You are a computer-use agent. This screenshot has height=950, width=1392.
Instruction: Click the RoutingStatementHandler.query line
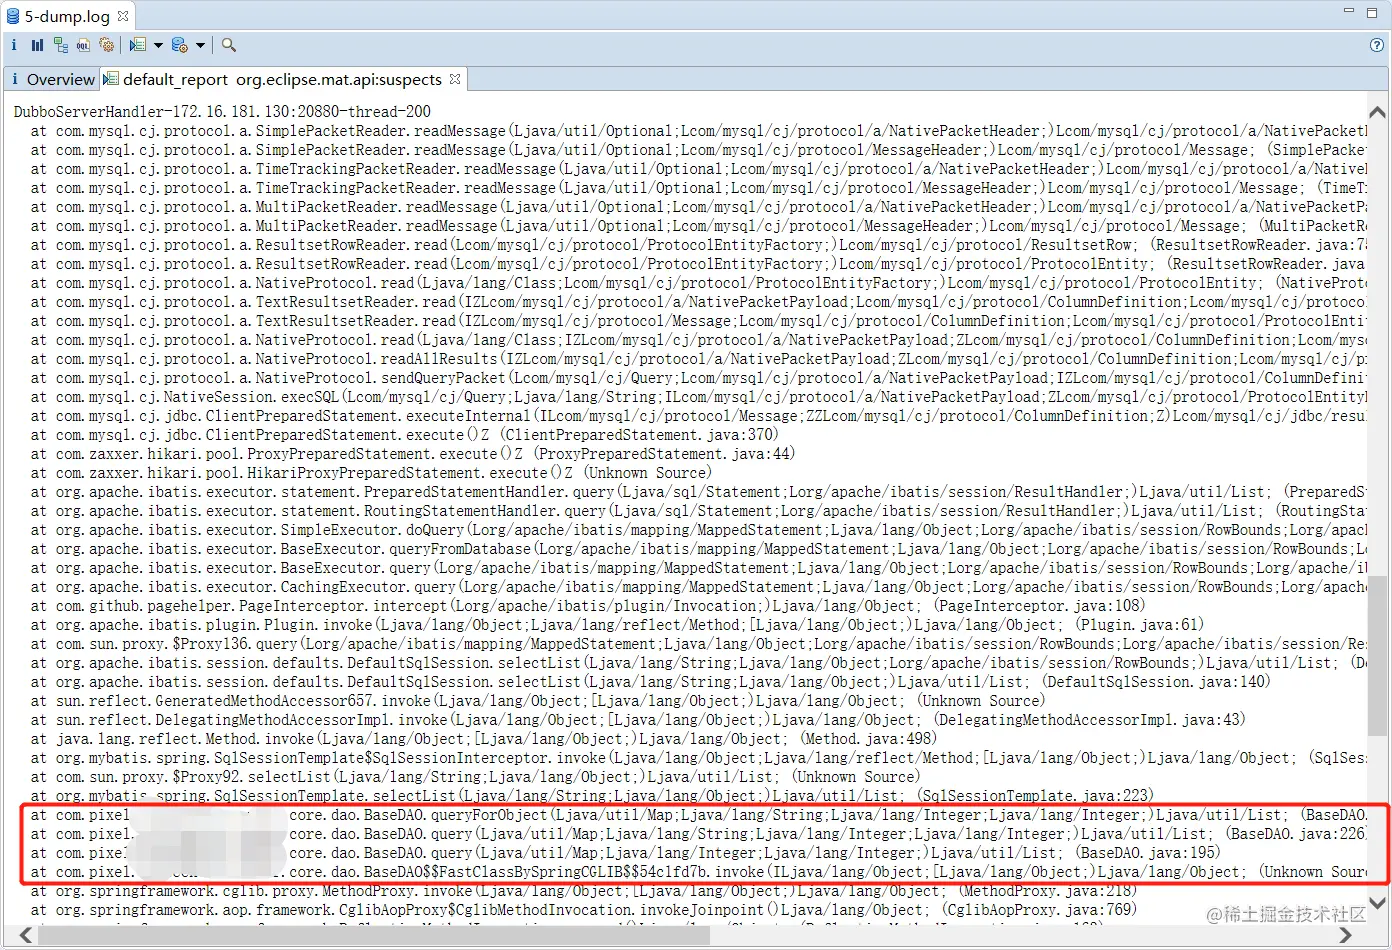[x=698, y=510]
